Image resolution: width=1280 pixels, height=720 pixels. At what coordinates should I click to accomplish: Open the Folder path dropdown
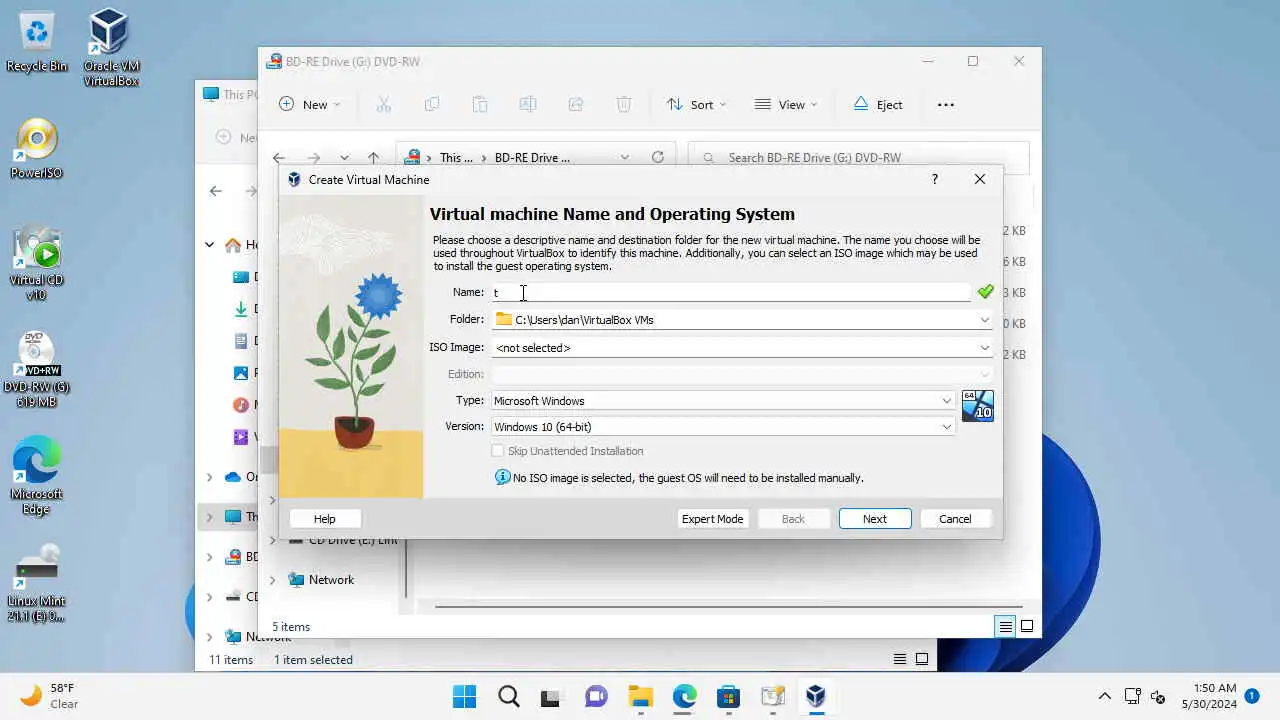(985, 320)
